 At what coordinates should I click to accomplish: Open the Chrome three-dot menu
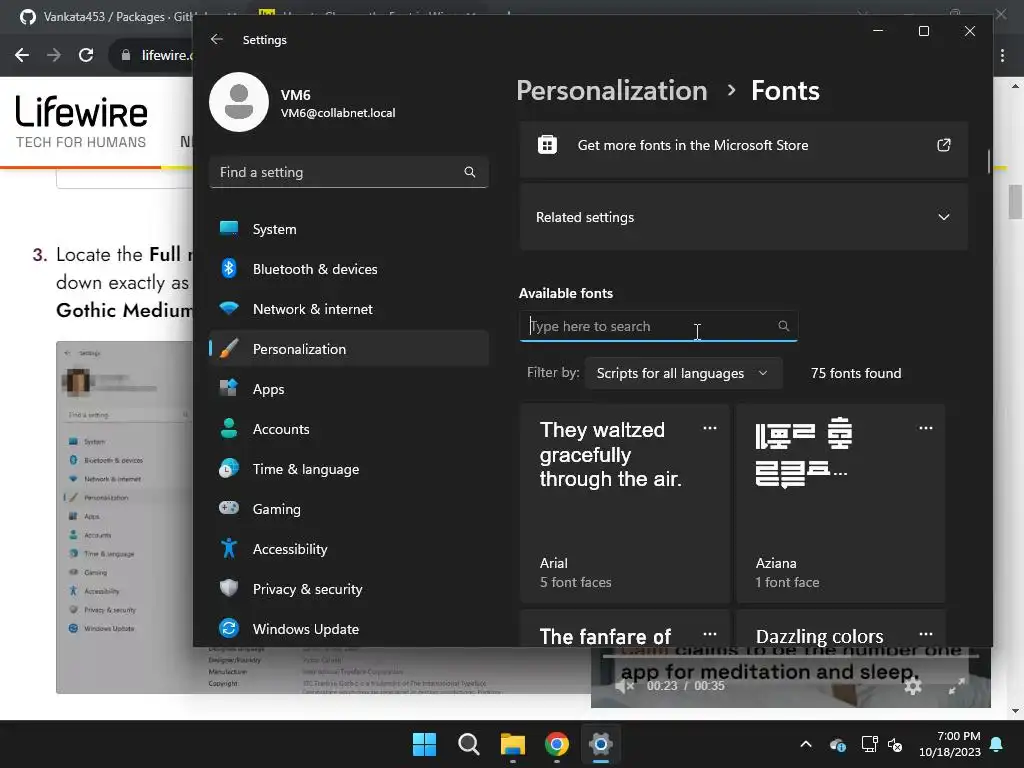1002,56
